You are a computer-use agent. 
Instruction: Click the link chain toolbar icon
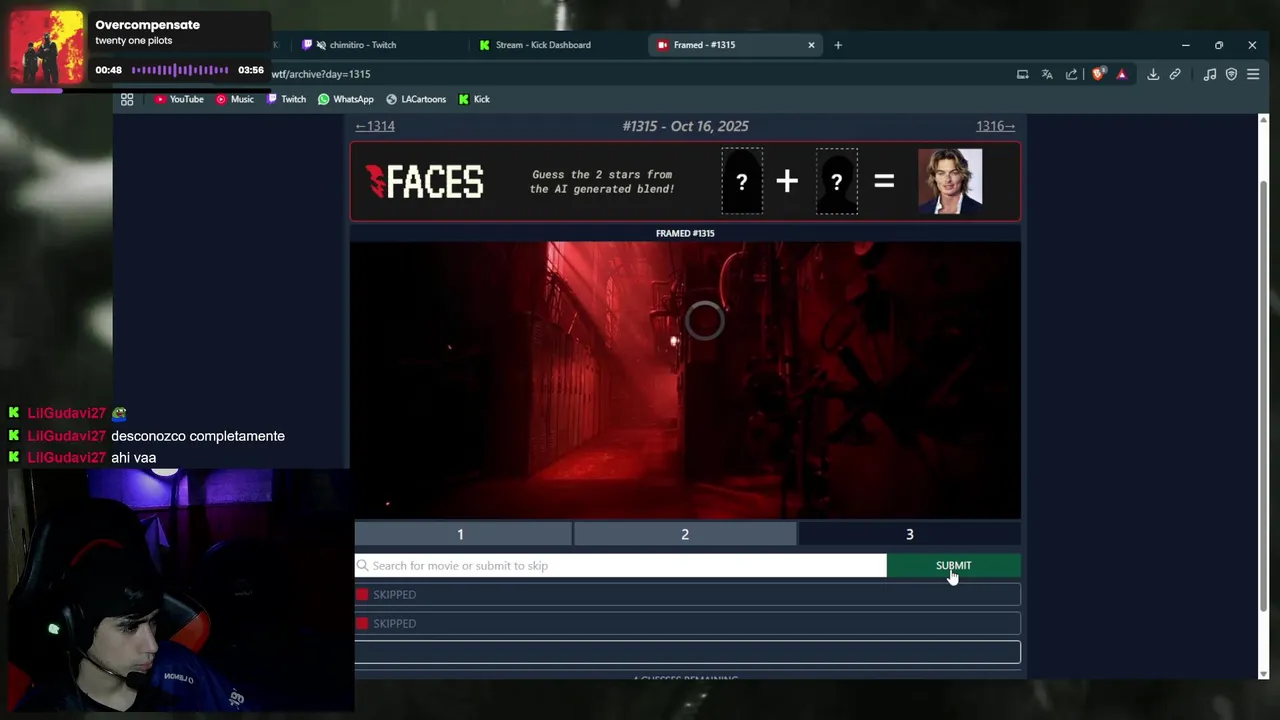pos(1175,74)
